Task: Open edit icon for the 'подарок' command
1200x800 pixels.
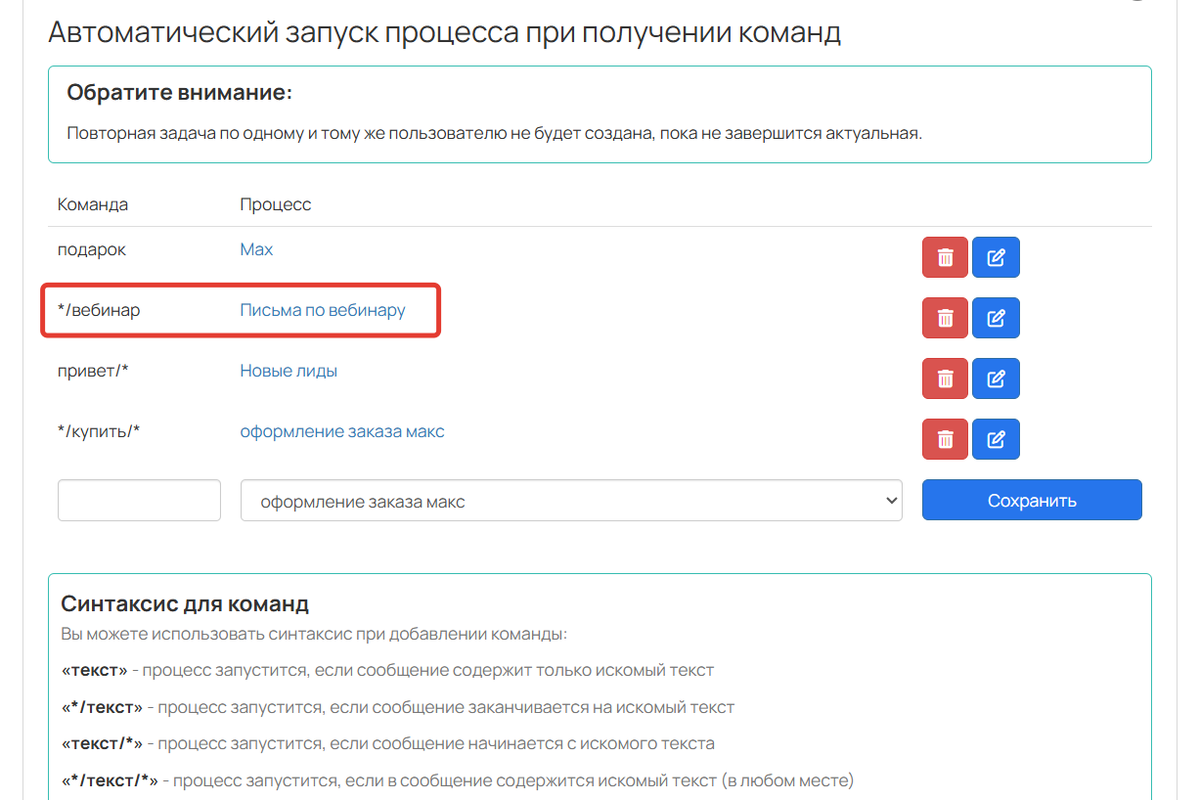Action: [995, 257]
